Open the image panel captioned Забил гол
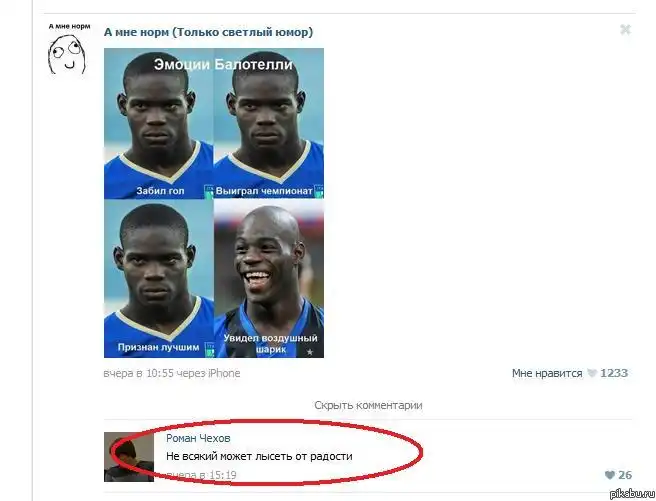The image size is (656, 501). 159,123
